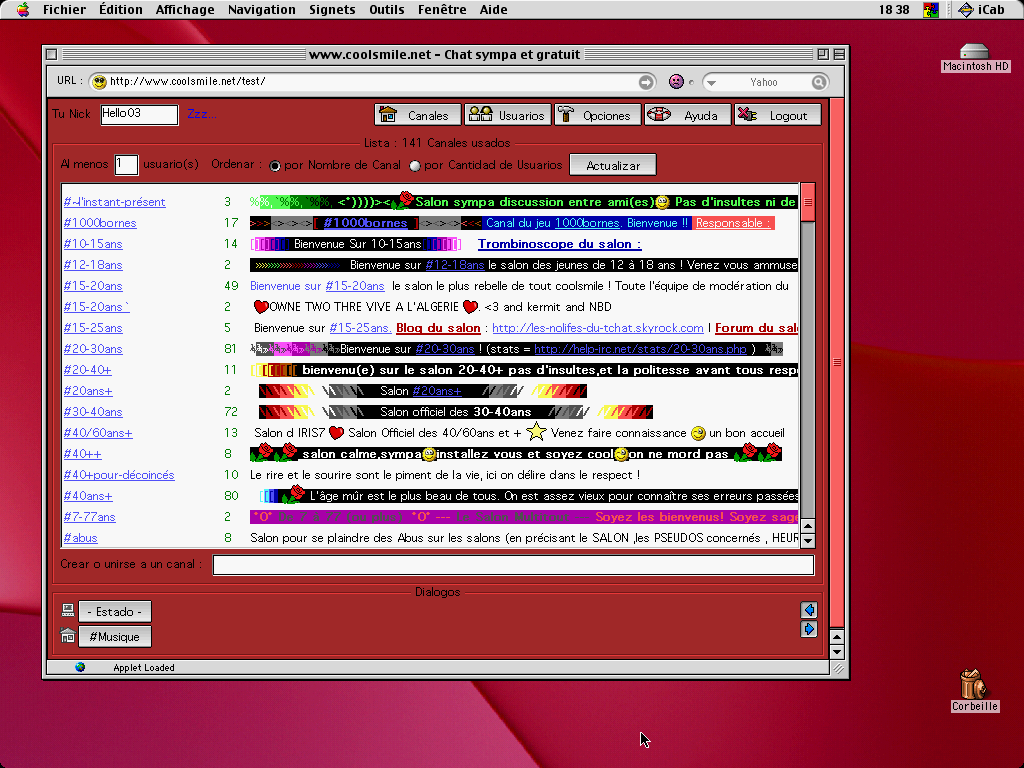Click the colored puzzle icon beside the clock
The image size is (1024, 768).
[x=931, y=10]
